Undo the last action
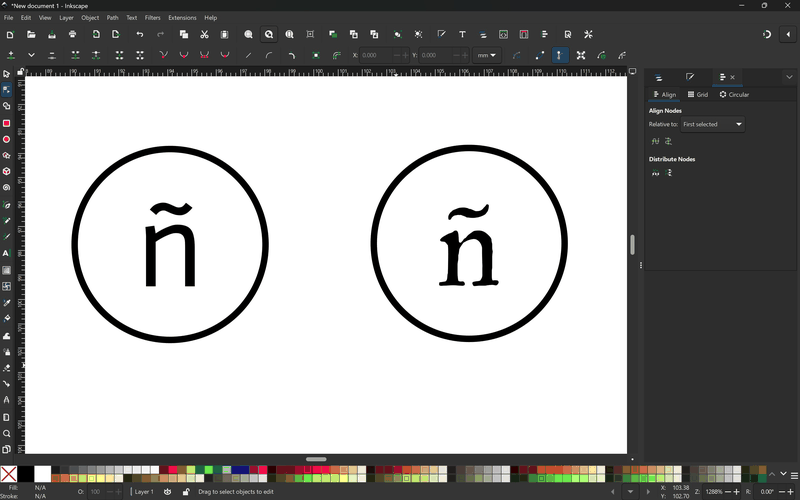The height and width of the screenshot is (500, 800). coord(139,34)
